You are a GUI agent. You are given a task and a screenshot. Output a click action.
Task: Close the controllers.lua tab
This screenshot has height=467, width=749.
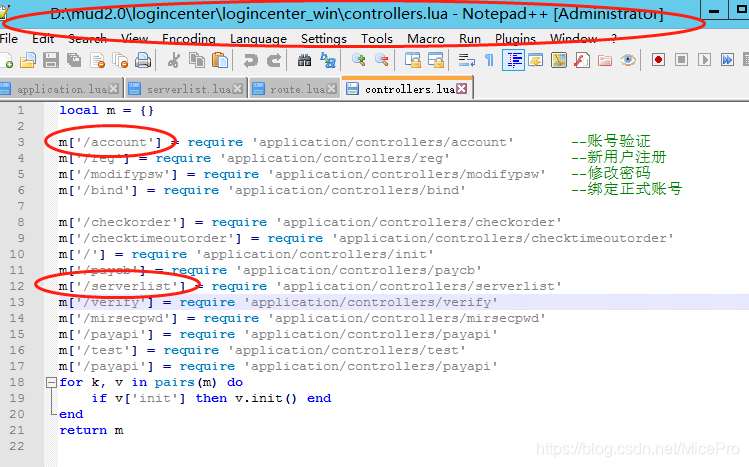pos(461,89)
